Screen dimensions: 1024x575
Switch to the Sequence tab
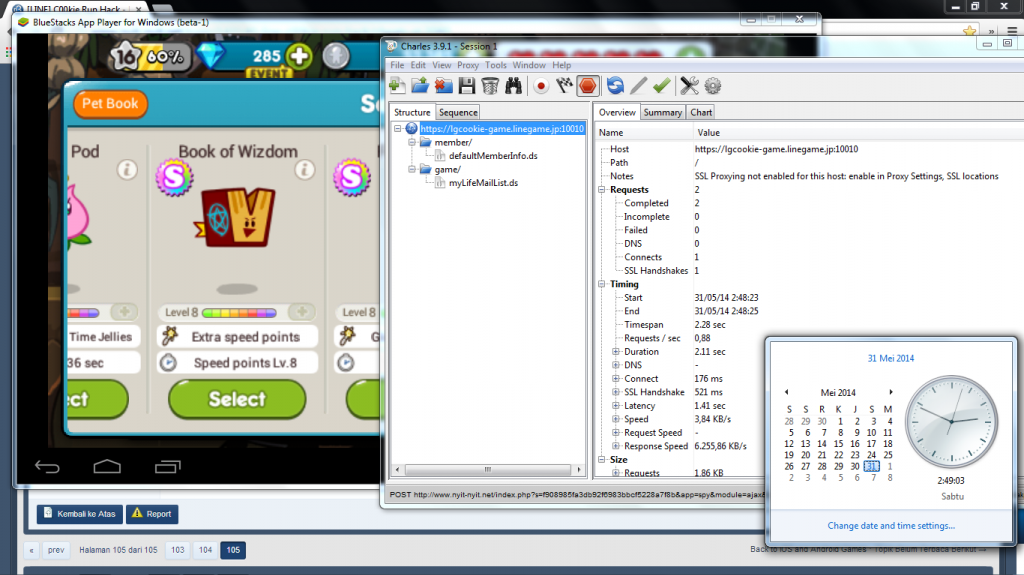pyautogui.click(x=458, y=112)
